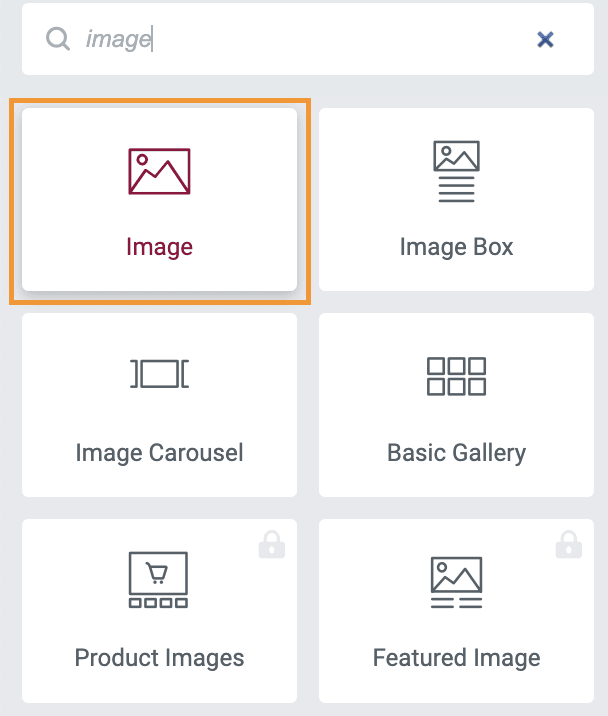The image size is (608, 716).
Task: Click the Featured Image widget icon
Action: 456,582
